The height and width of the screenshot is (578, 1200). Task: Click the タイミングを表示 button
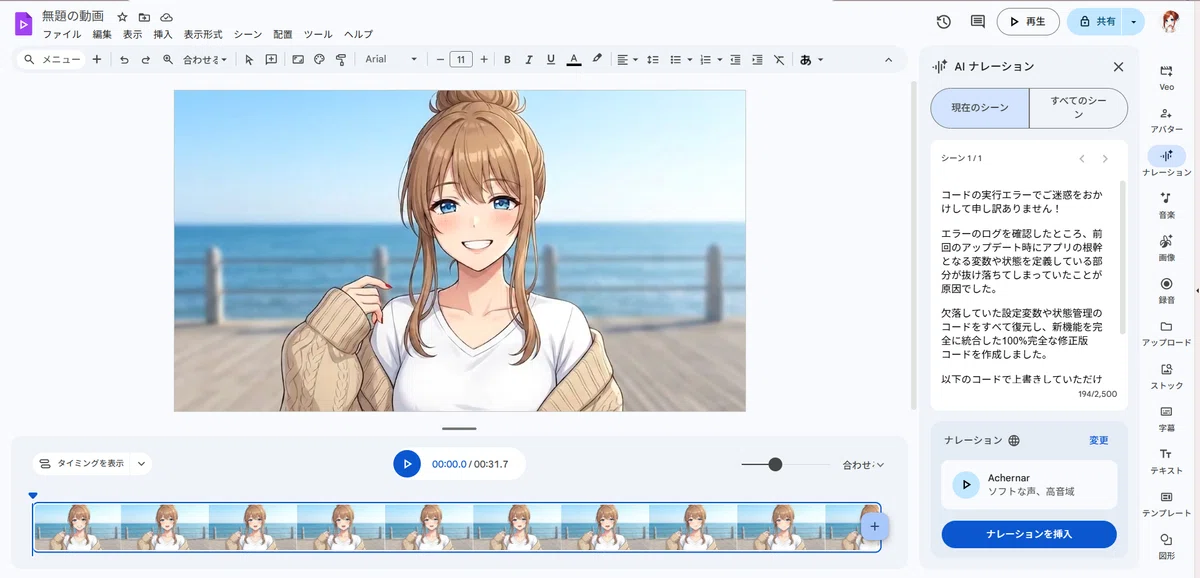pyautogui.click(x=81, y=463)
